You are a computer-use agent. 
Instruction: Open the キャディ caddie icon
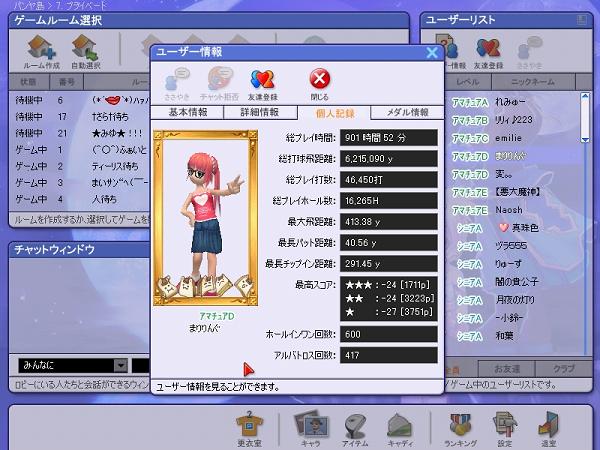[x=400, y=429]
